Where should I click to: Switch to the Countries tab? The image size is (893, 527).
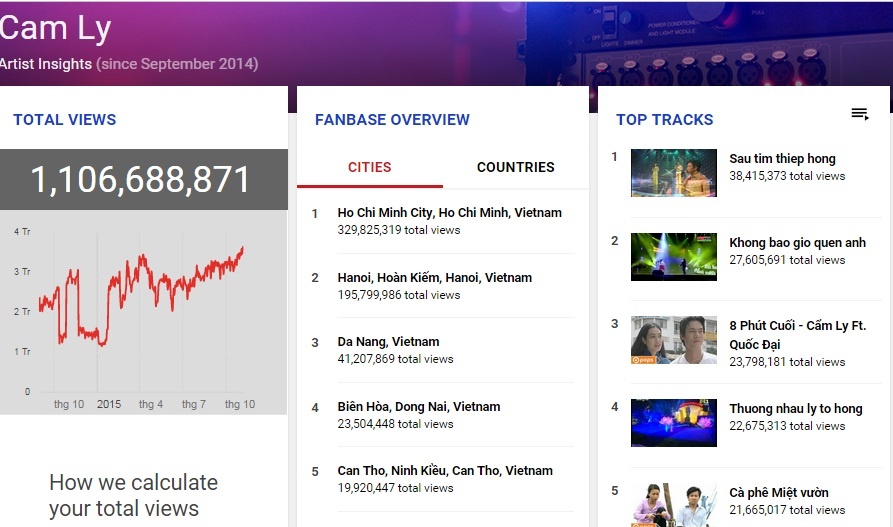point(515,167)
